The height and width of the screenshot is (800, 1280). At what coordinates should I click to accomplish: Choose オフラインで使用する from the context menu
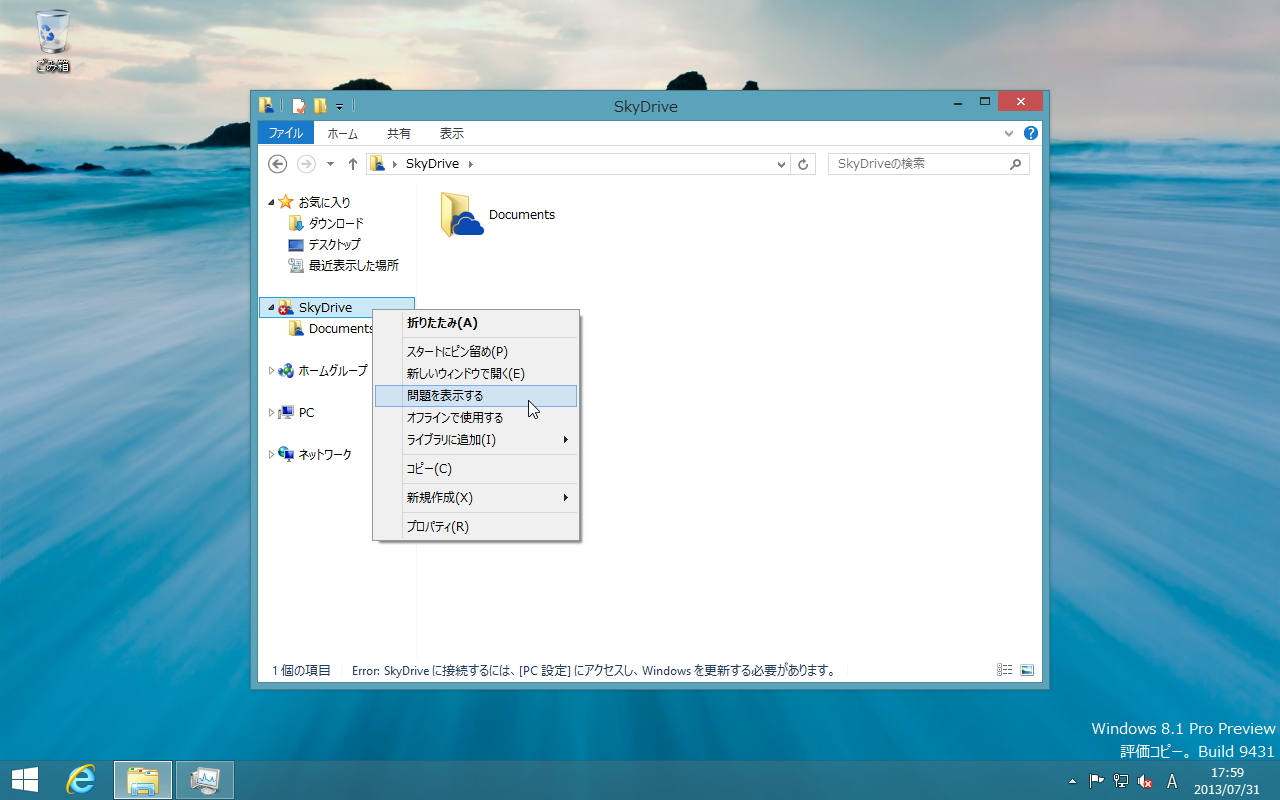(x=476, y=418)
